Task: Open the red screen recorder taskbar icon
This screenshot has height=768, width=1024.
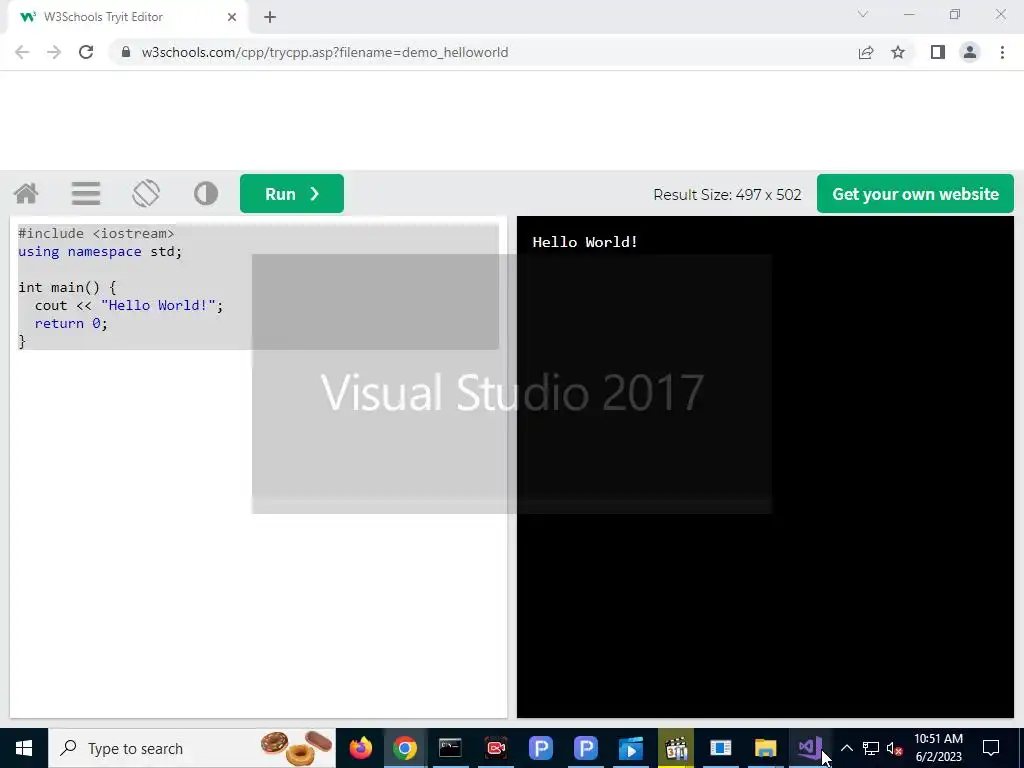Action: [x=496, y=748]
